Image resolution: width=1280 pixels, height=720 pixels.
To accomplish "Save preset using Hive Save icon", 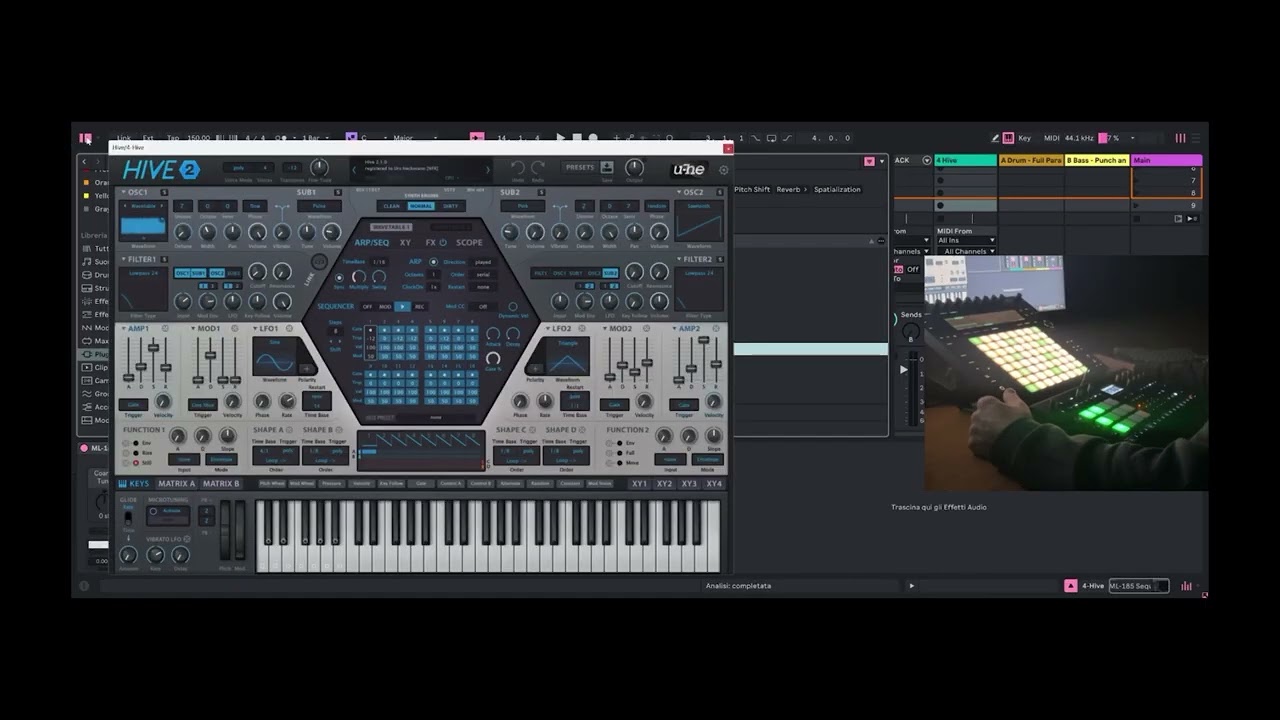I will click(x=607, y=167).
